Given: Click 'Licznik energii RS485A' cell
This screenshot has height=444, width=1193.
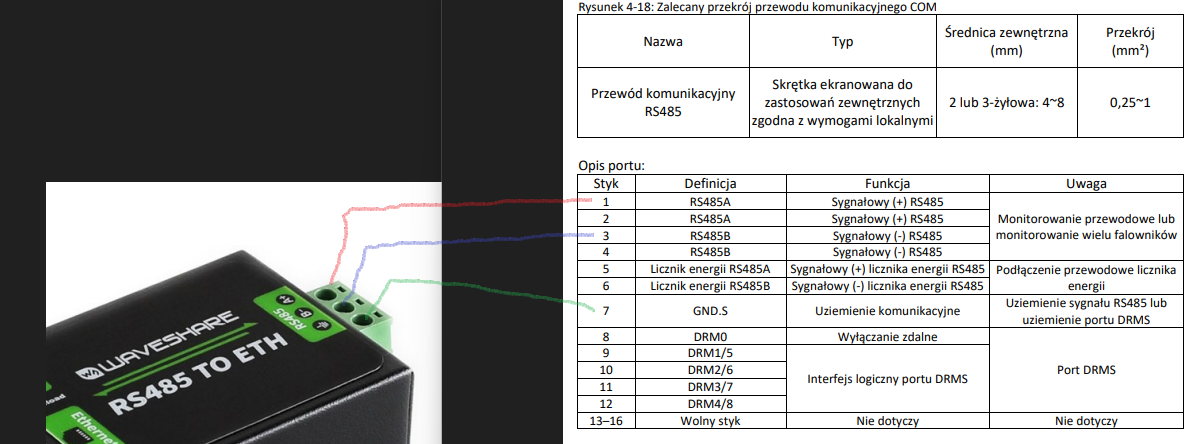Looking at the screenshot, I should [x=710, y=268].
